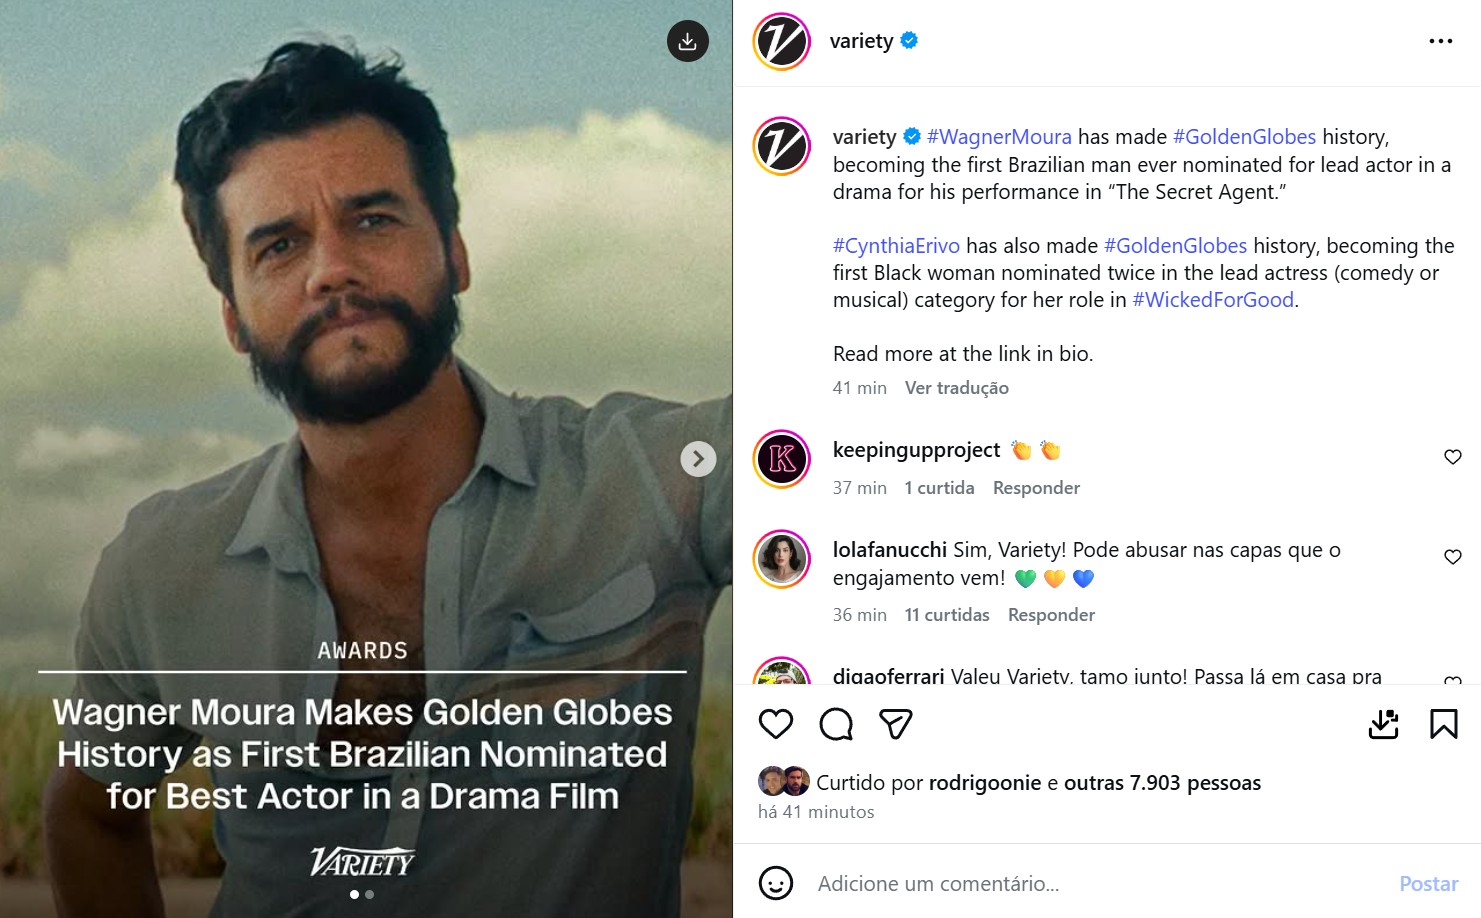This screenshot has width=1481, height=918.
Task: Click the comment field 'Adicione um comentário...'
Action: point(938,883)
